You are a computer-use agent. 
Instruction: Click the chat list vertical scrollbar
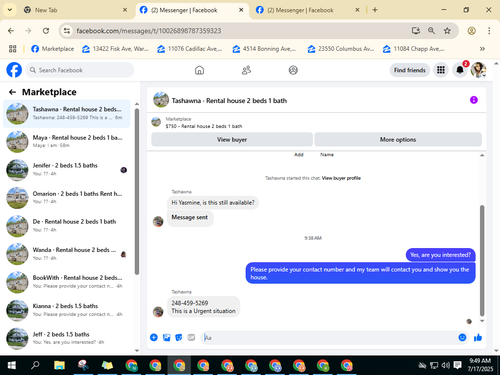pyautogui.click(x=137, y=192)
